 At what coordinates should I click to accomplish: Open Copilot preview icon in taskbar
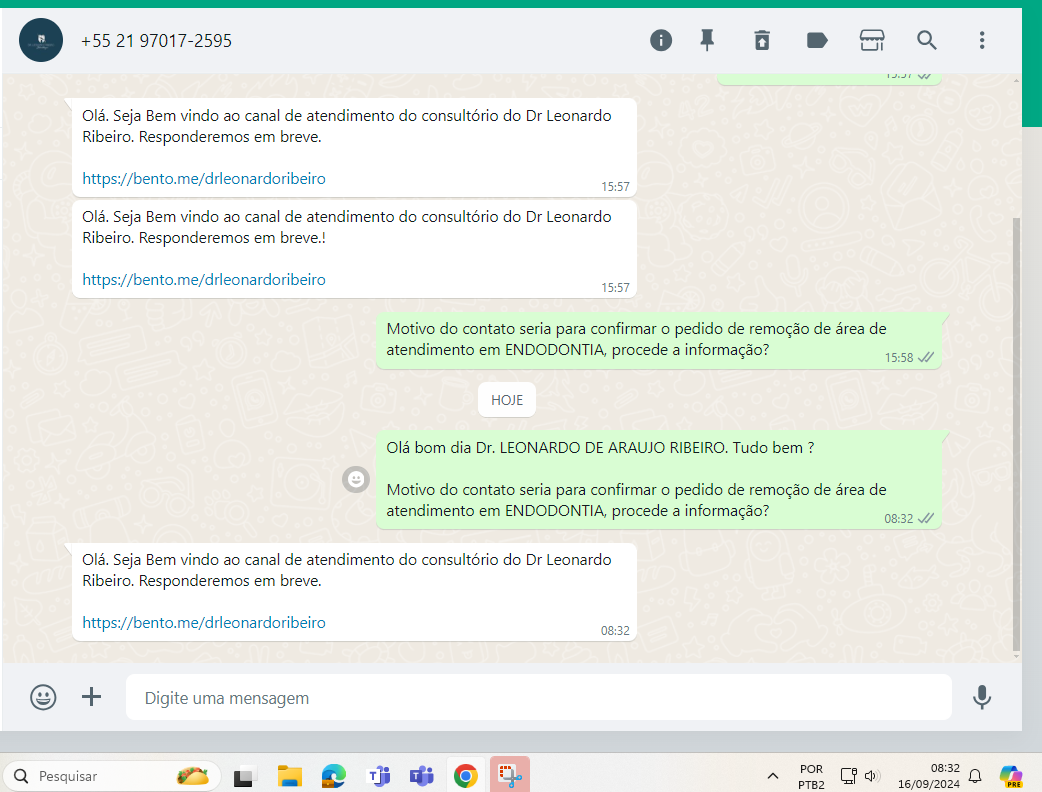[1011, 776]
